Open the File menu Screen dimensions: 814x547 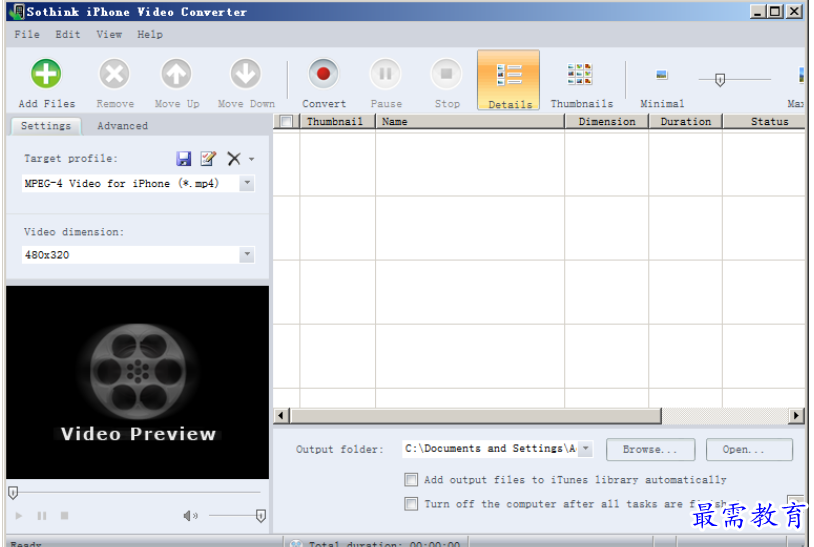coord(27,34)
